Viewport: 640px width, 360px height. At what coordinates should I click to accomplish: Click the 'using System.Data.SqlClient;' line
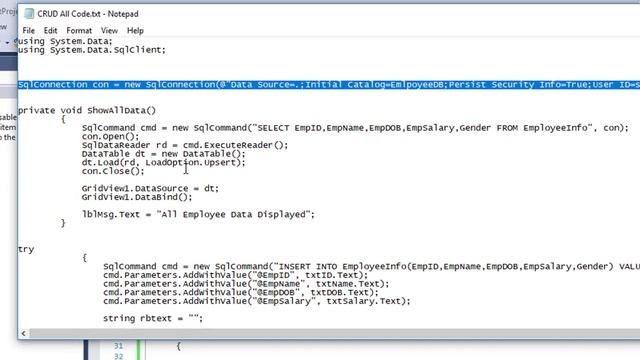click(x=92, y=50)
